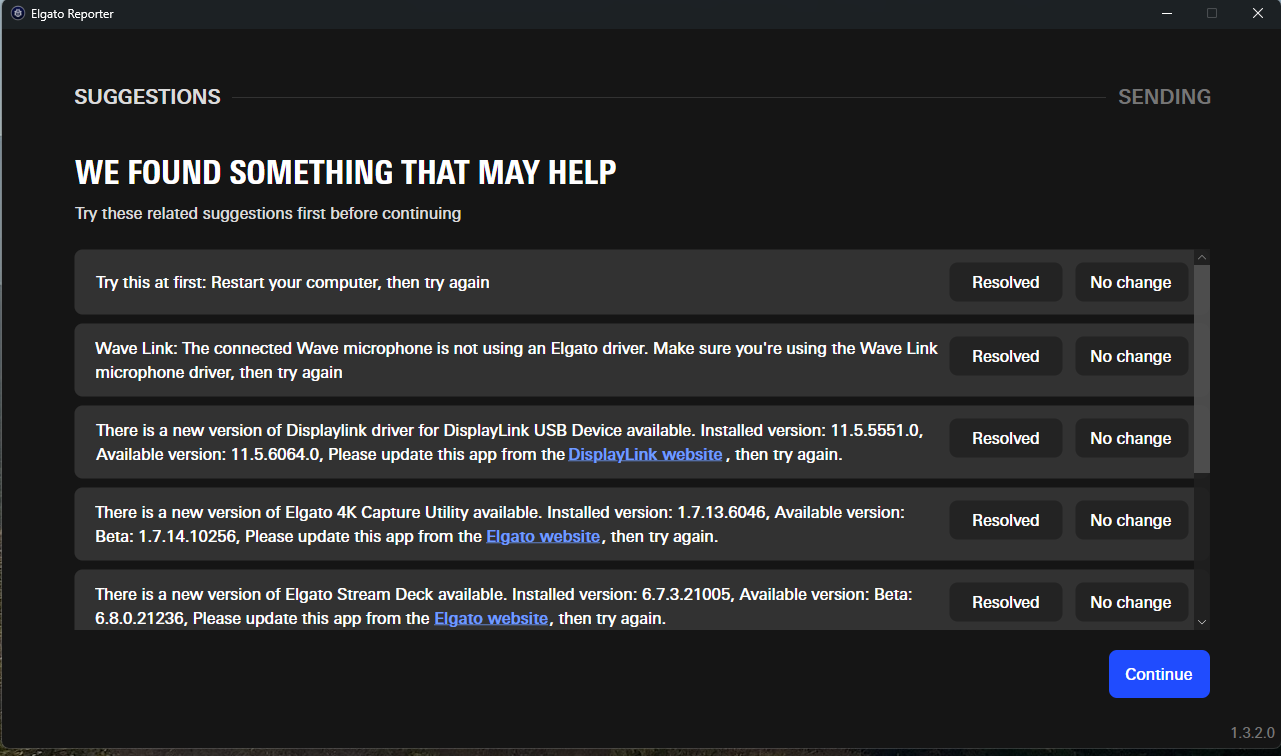The height and width of the screenshot is (756, 1281).
Task: Mark DisplayLink driver update as No change
Action: click(1131, 438)
